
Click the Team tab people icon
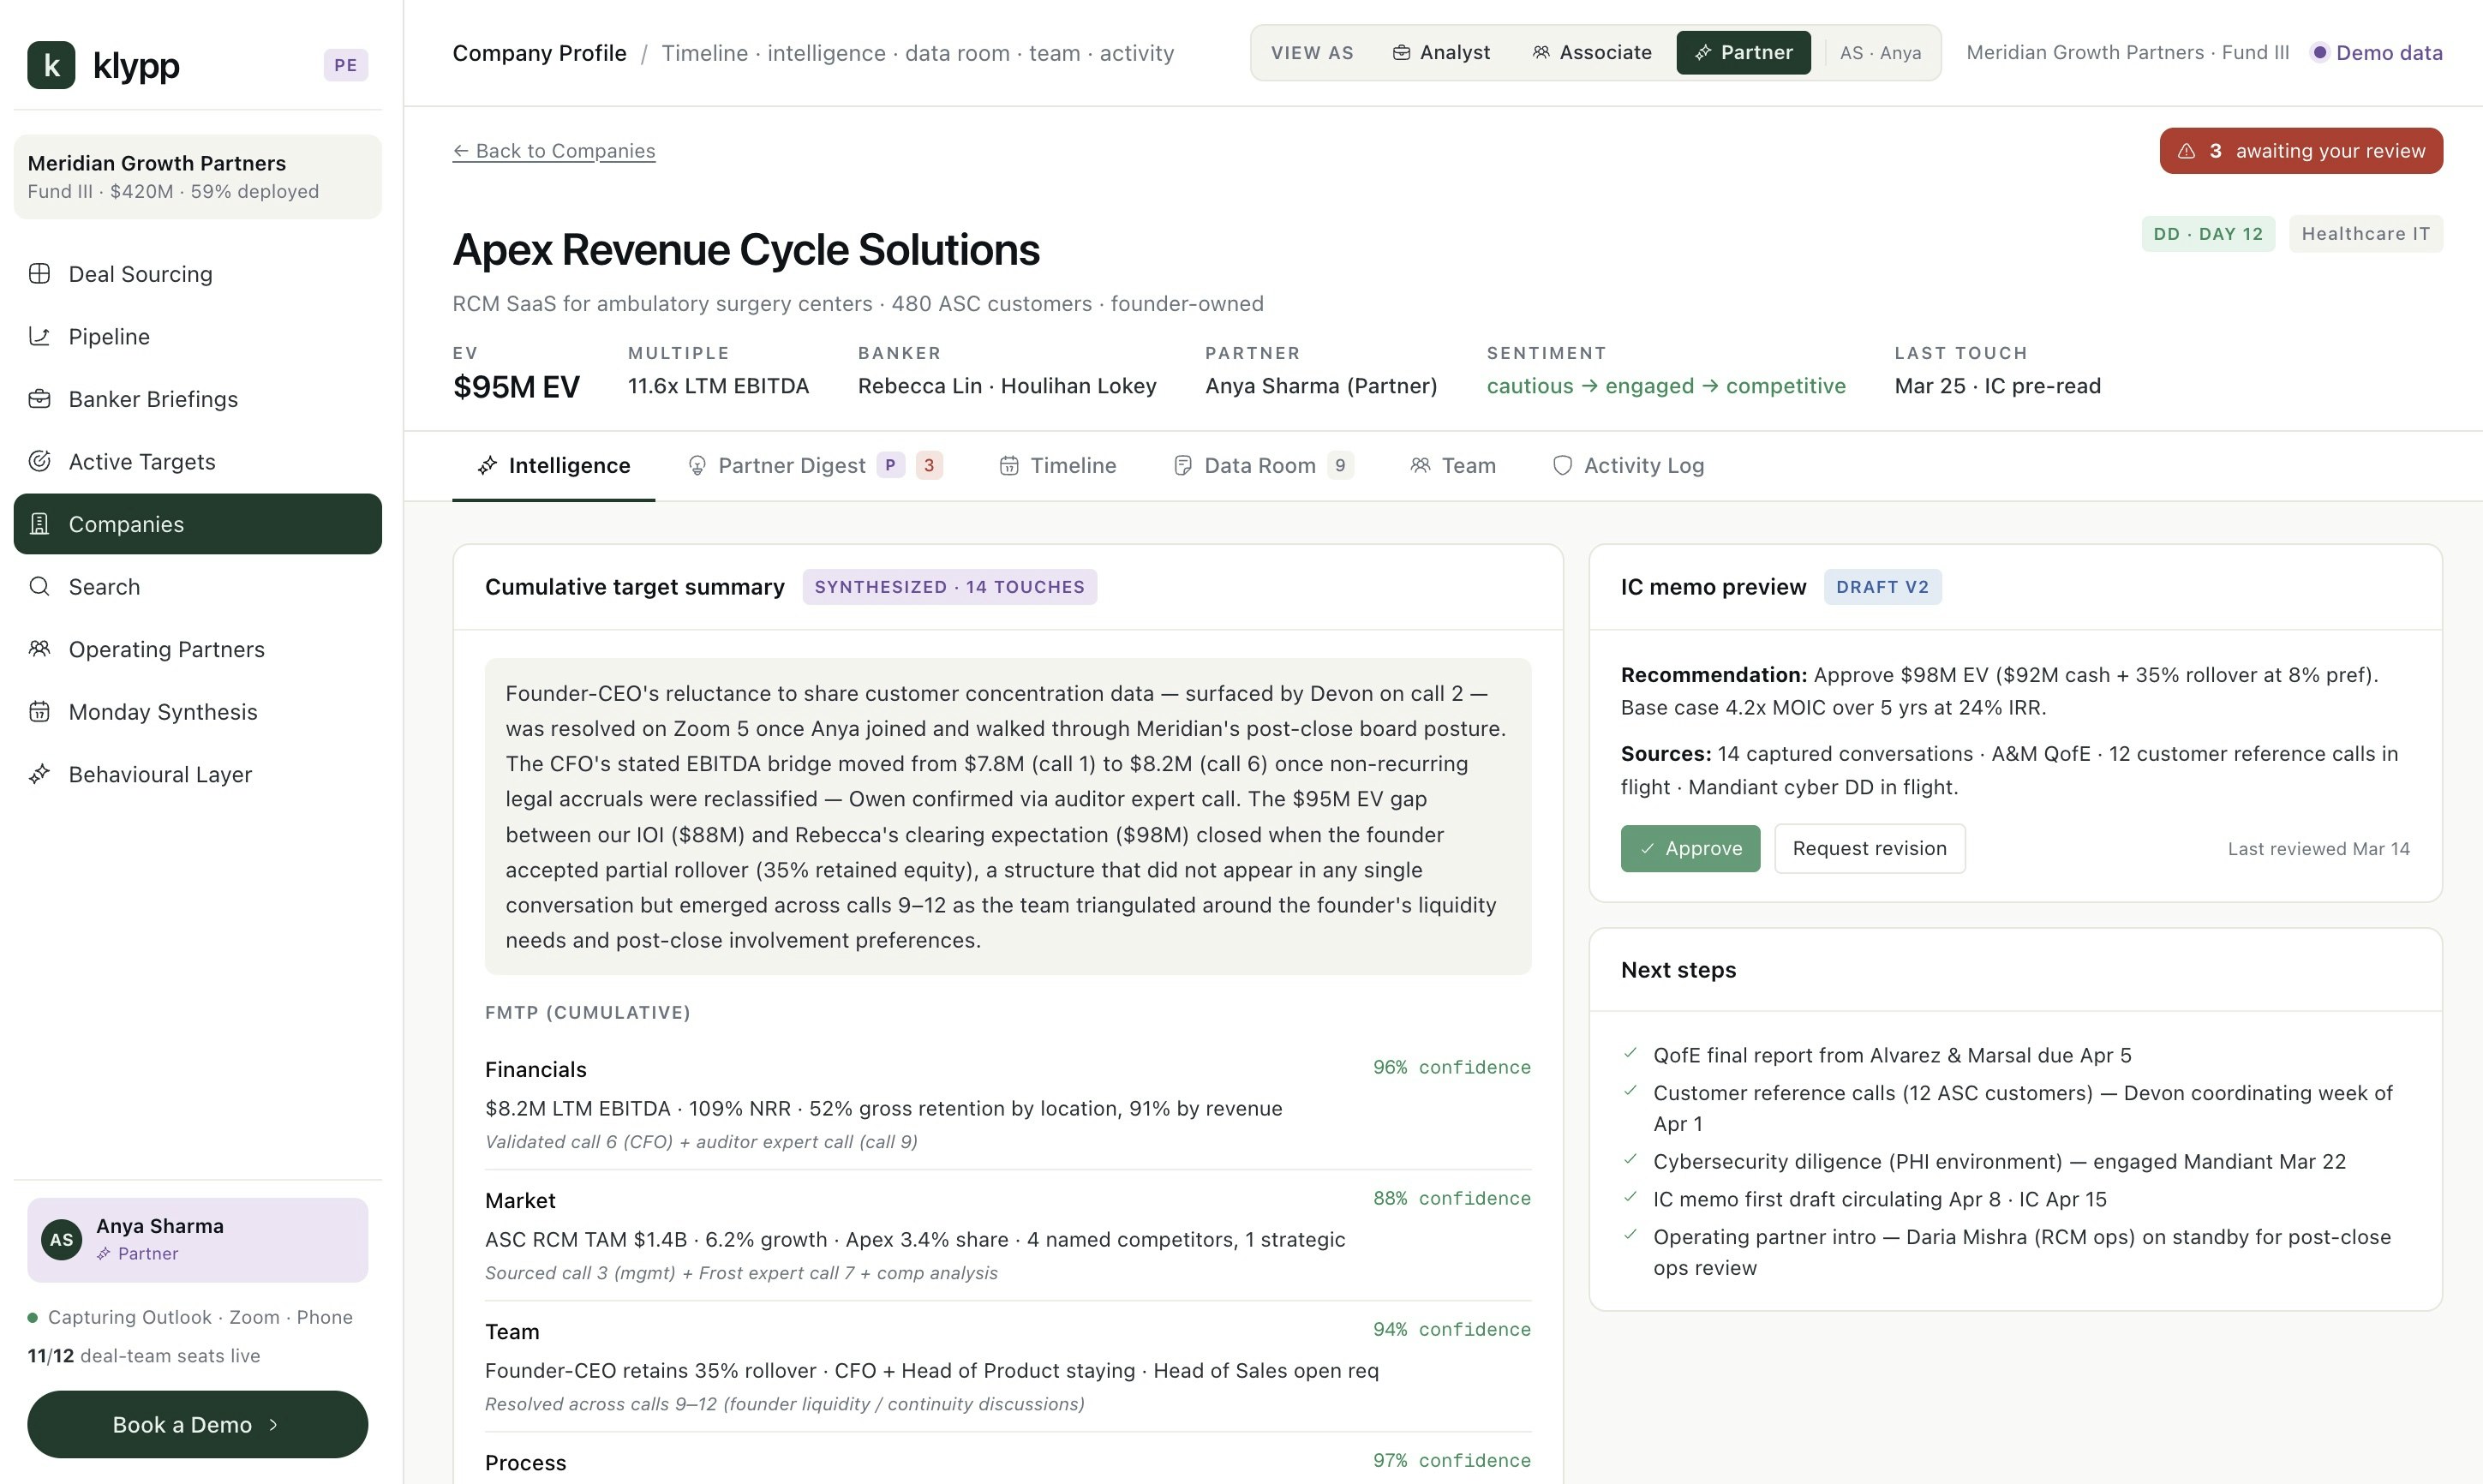coord(1420,466)
